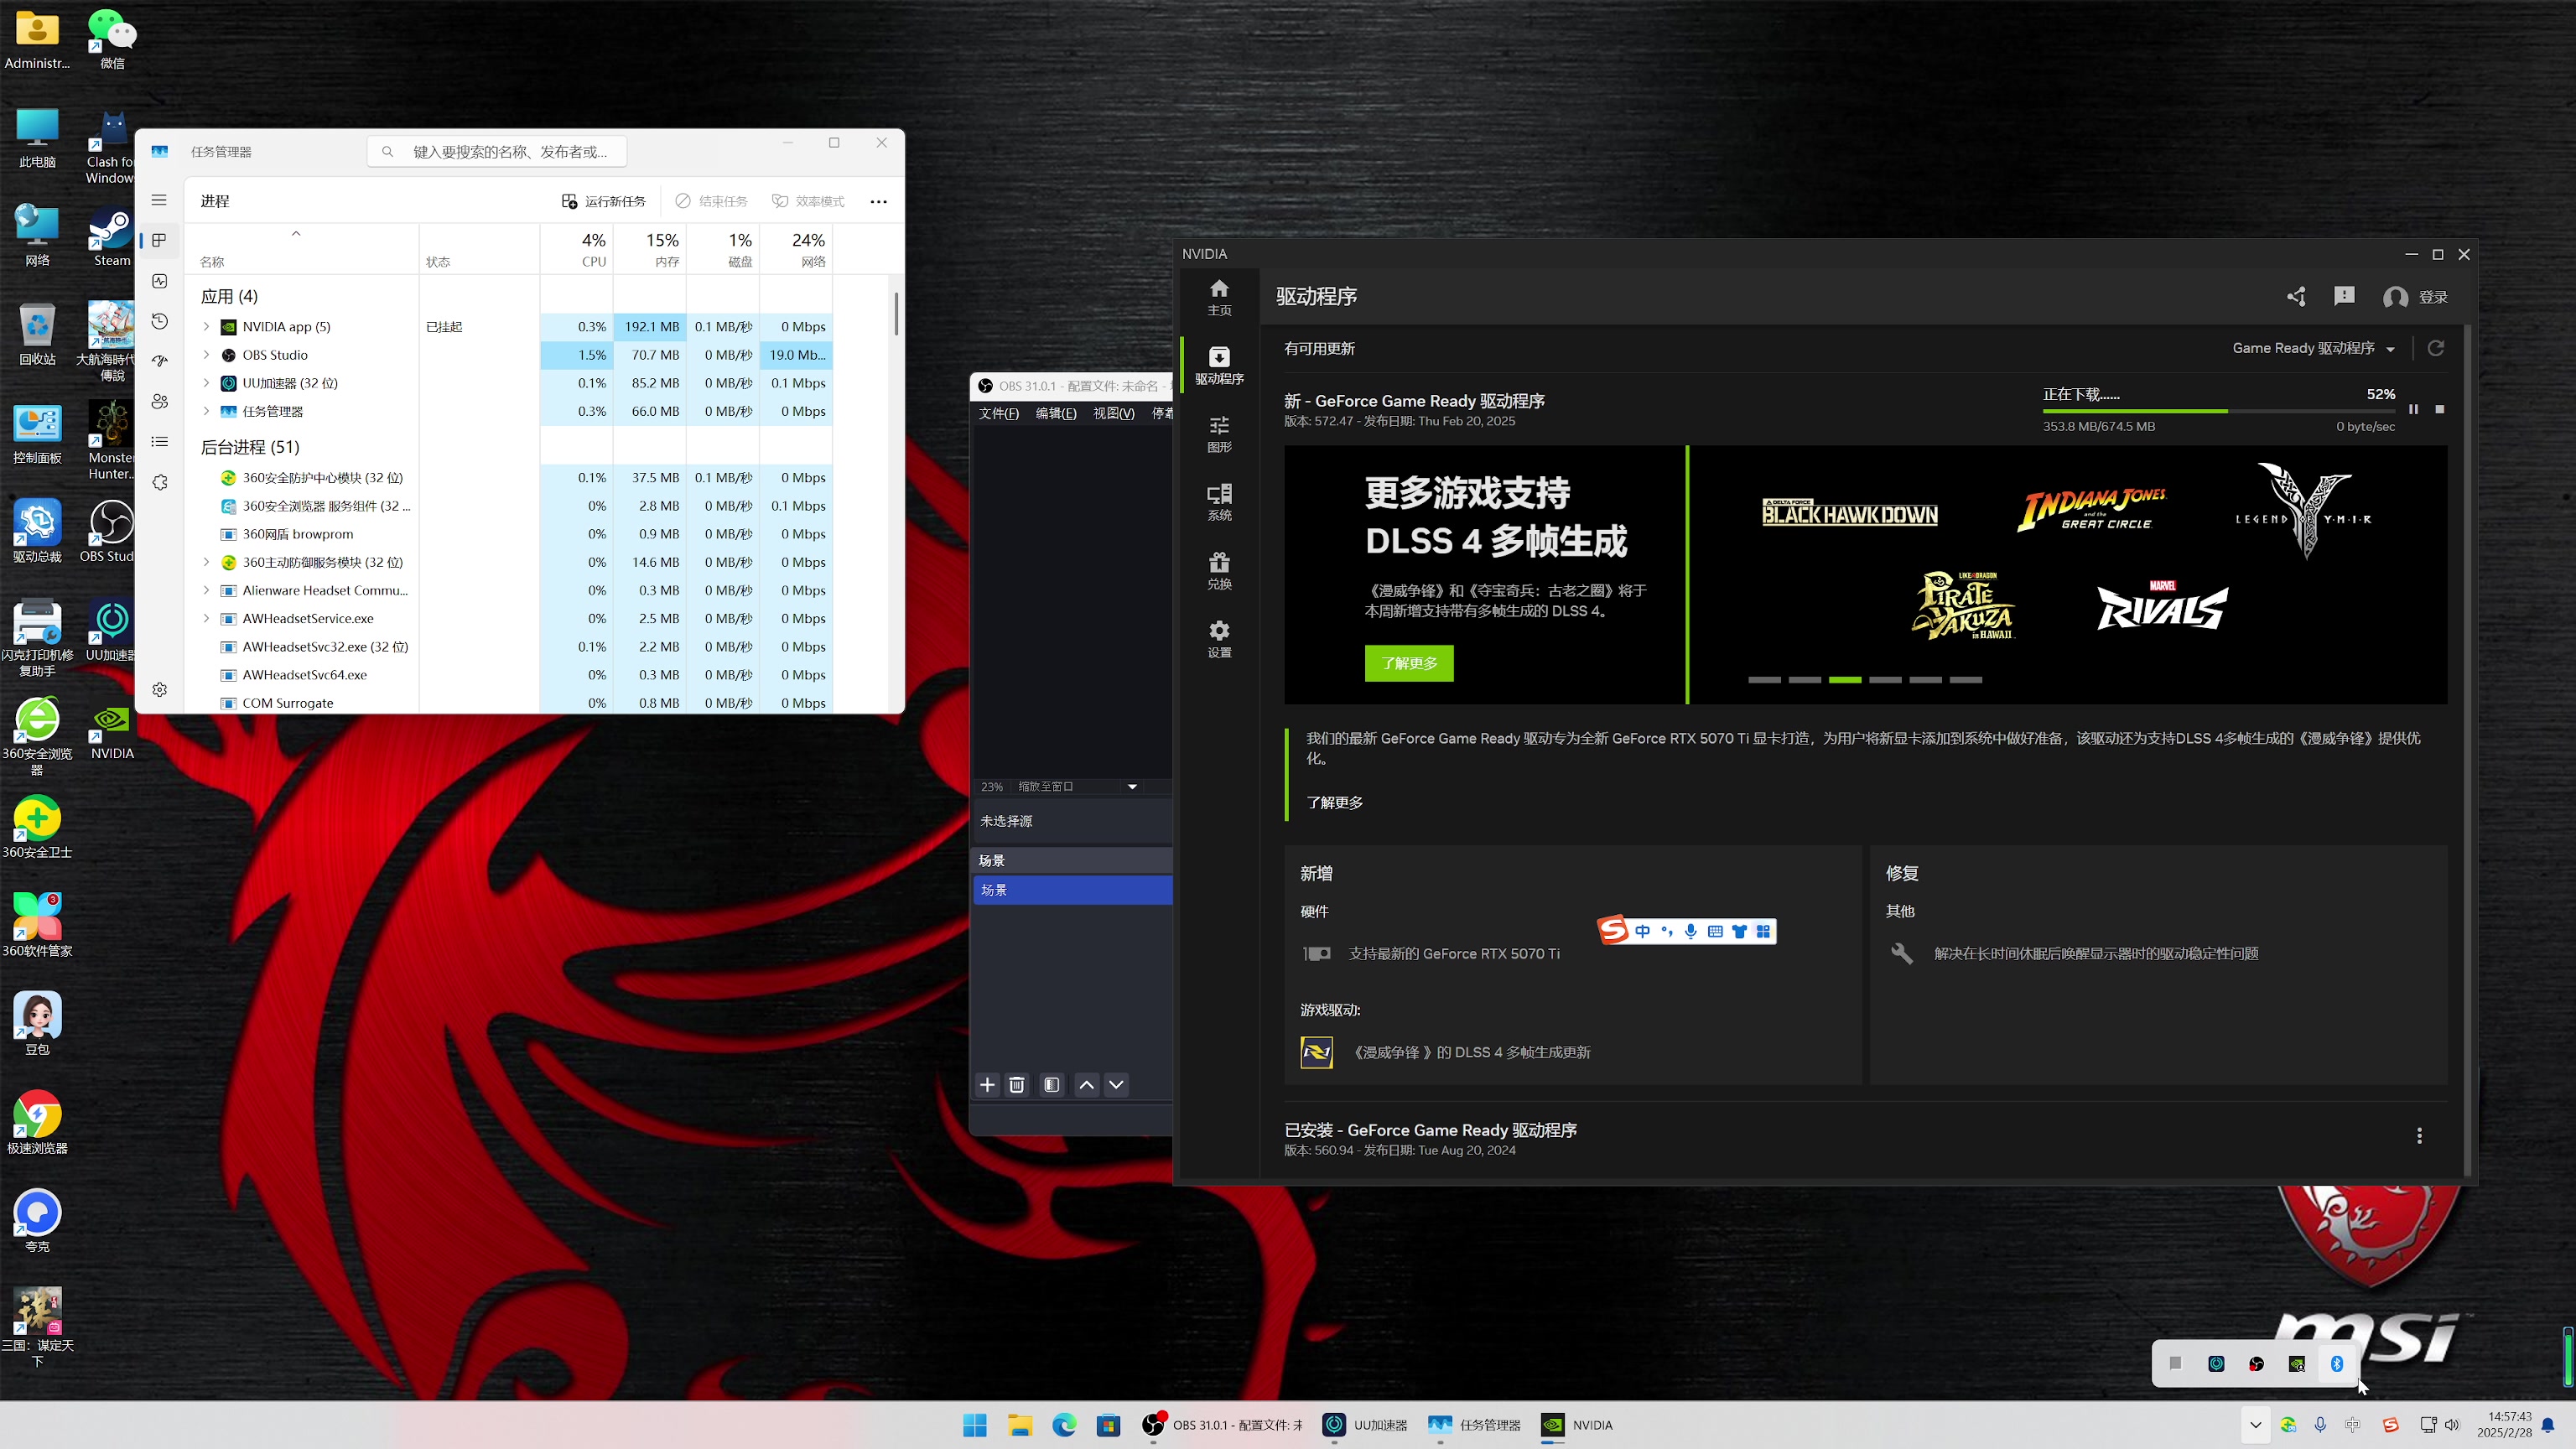Move scene up in OBS
The image size is (2576, 1449).
tap(1087, 1085)
